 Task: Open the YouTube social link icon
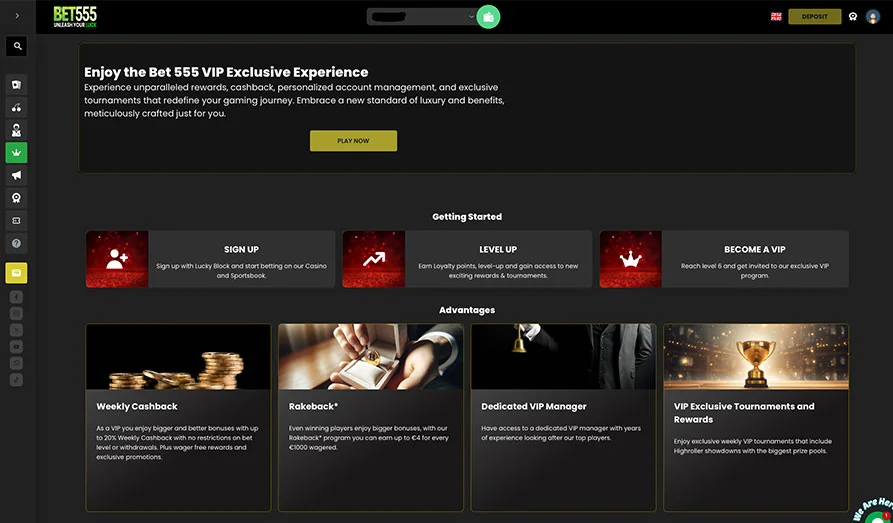[x=17, y=346]
